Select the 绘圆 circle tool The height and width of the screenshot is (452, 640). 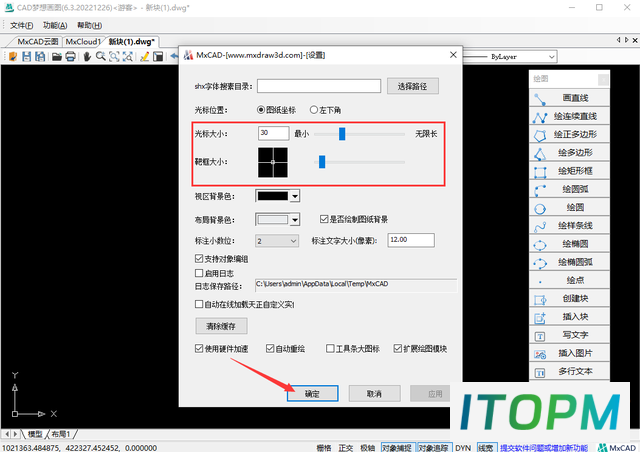click(569, 207)
